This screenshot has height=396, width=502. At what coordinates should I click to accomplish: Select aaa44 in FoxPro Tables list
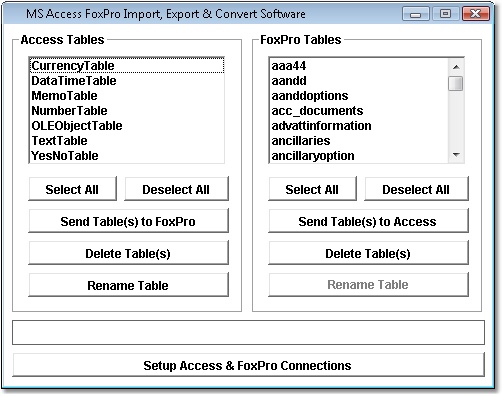[359, 66]
